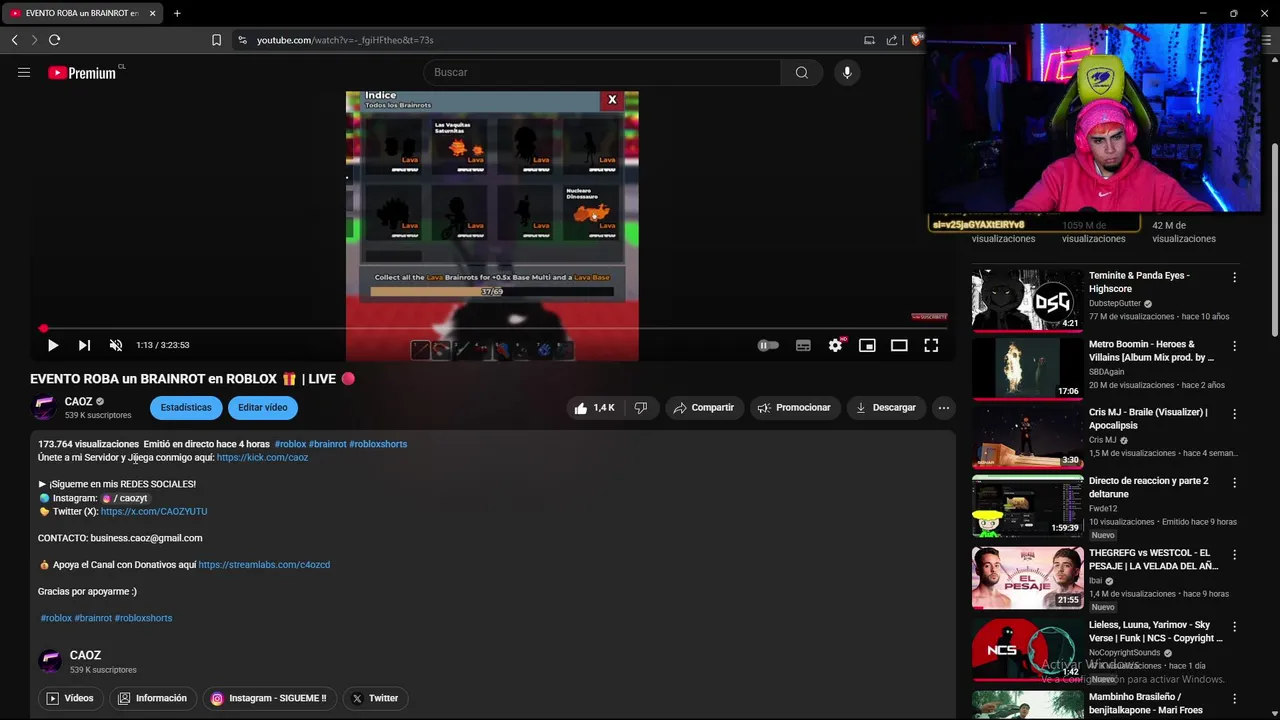This screenshot has width=1280, height=720.
Task: Toggle the autoplay switch
Action: tap(768, 345)
